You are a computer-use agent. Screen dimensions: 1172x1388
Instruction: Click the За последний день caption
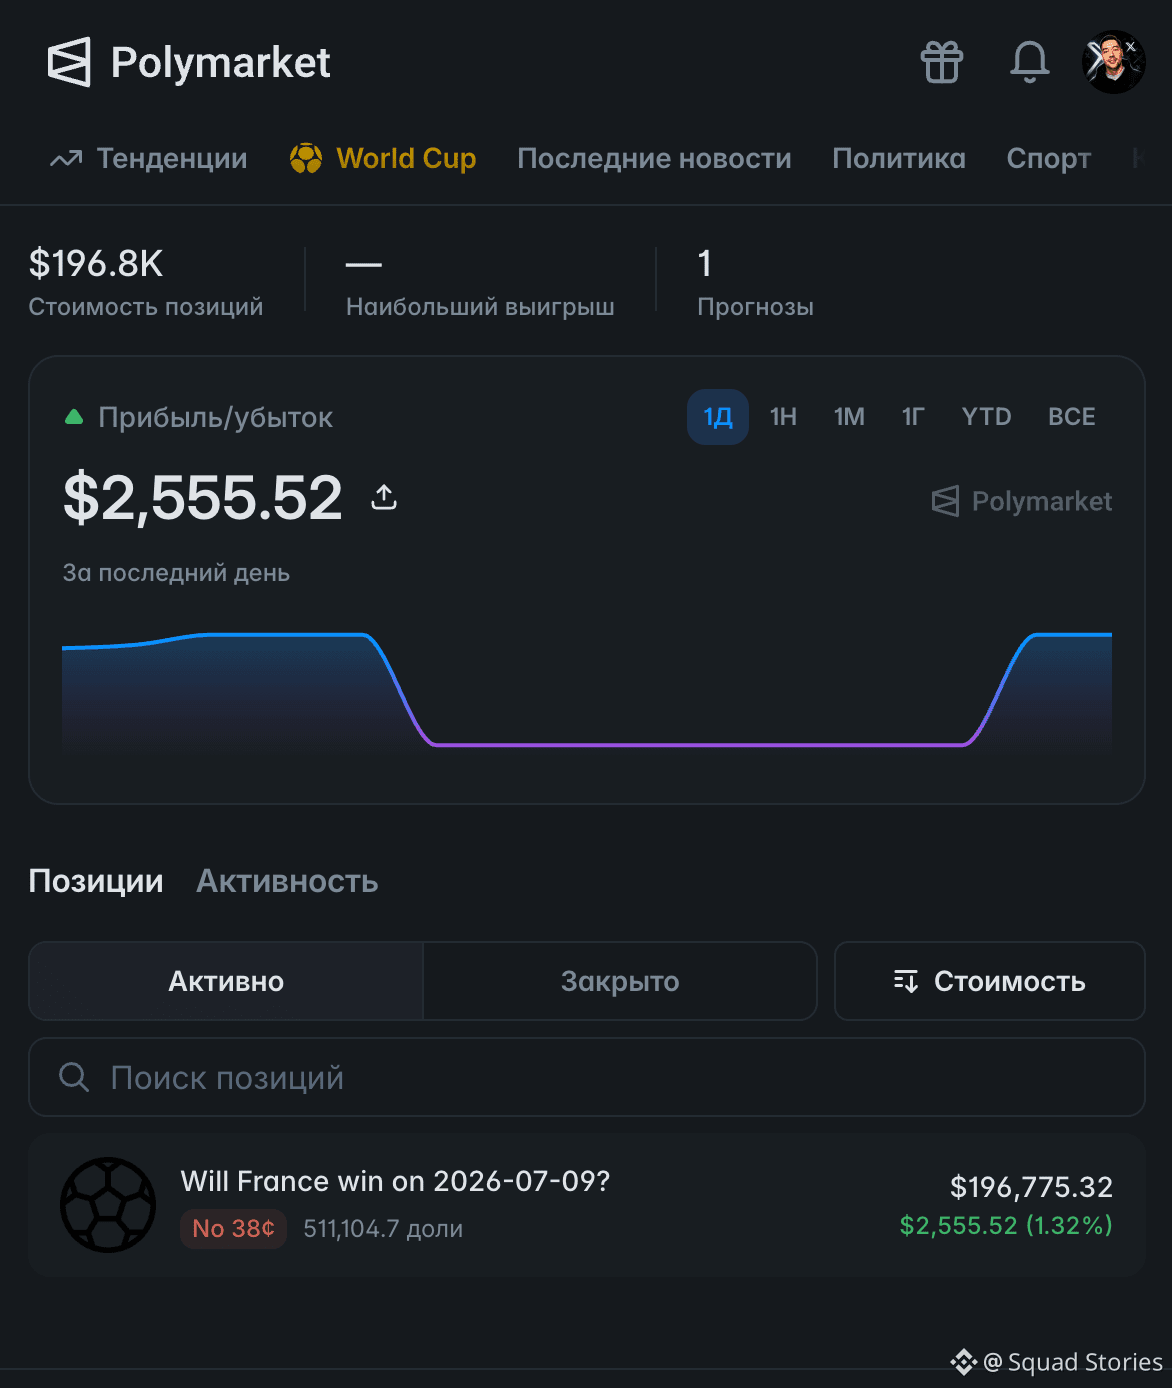point(176,573)
